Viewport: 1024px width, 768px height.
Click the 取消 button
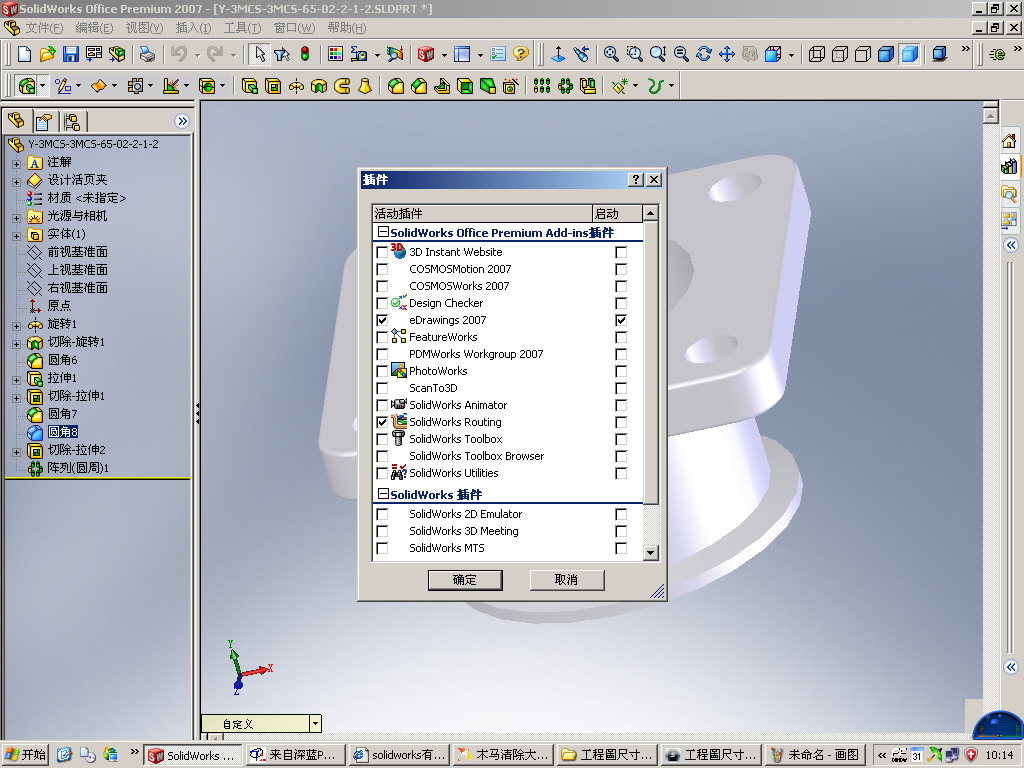coord(566,580)
